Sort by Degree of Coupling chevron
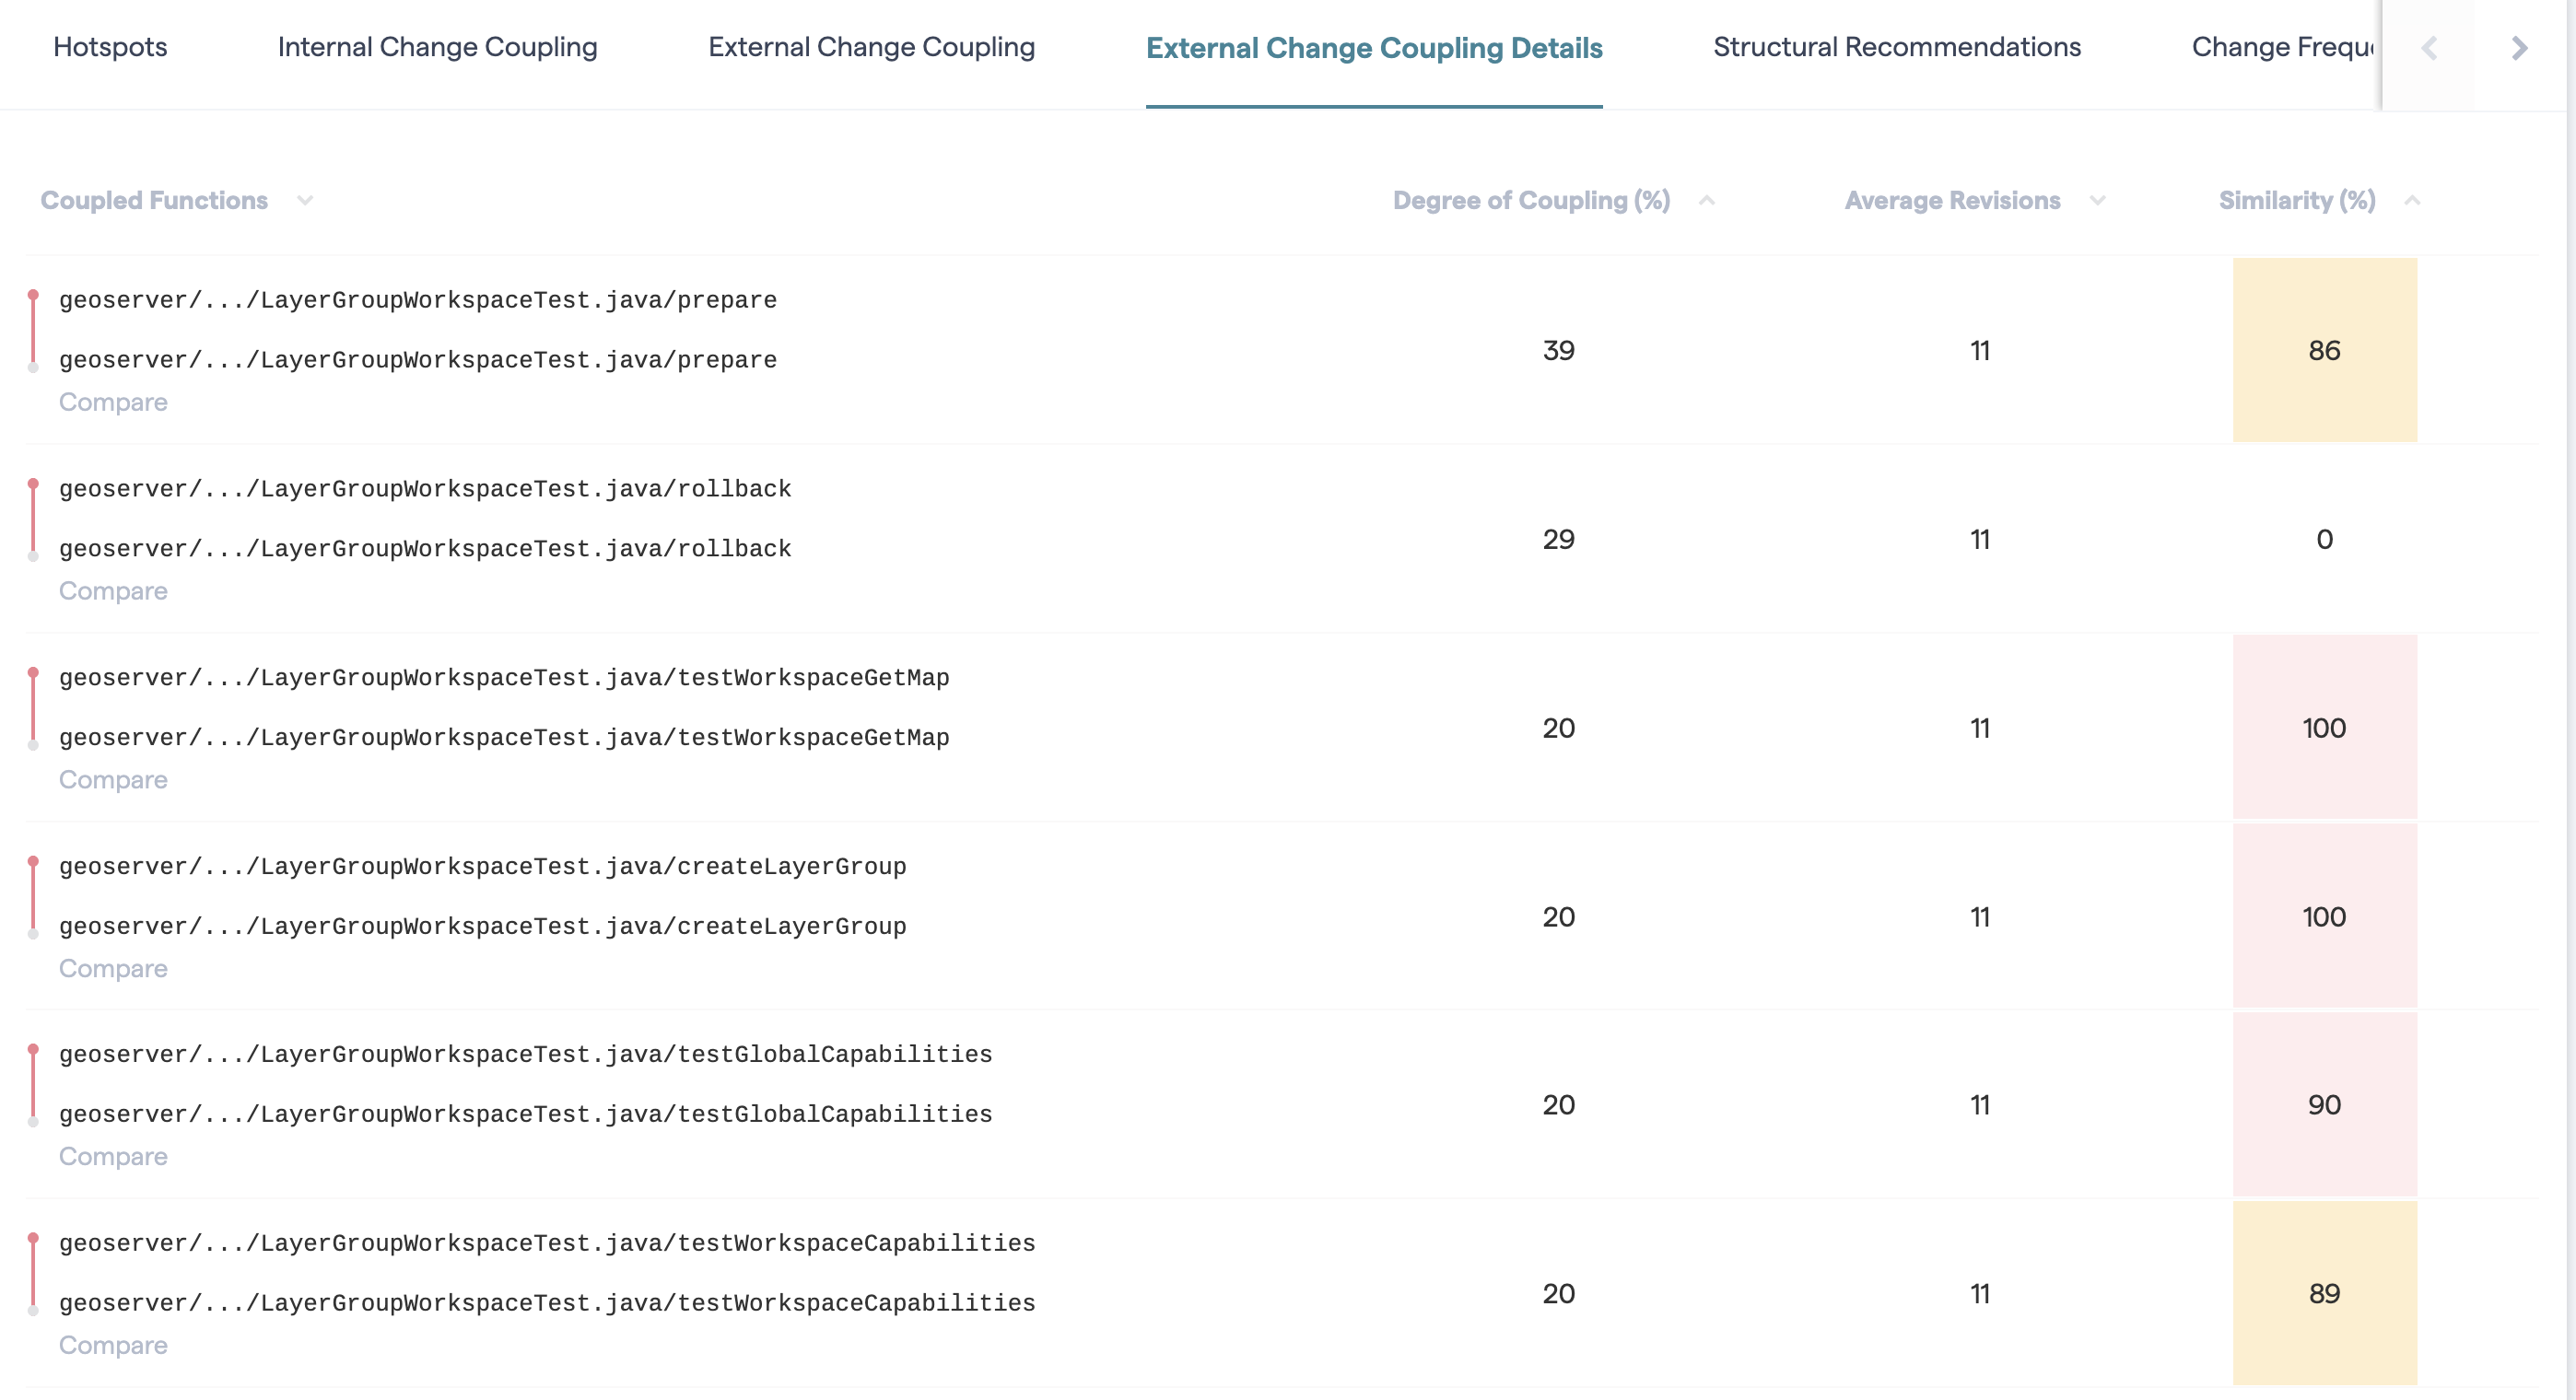This screenshot has width=2576, height=1400. click(1707, 201)
